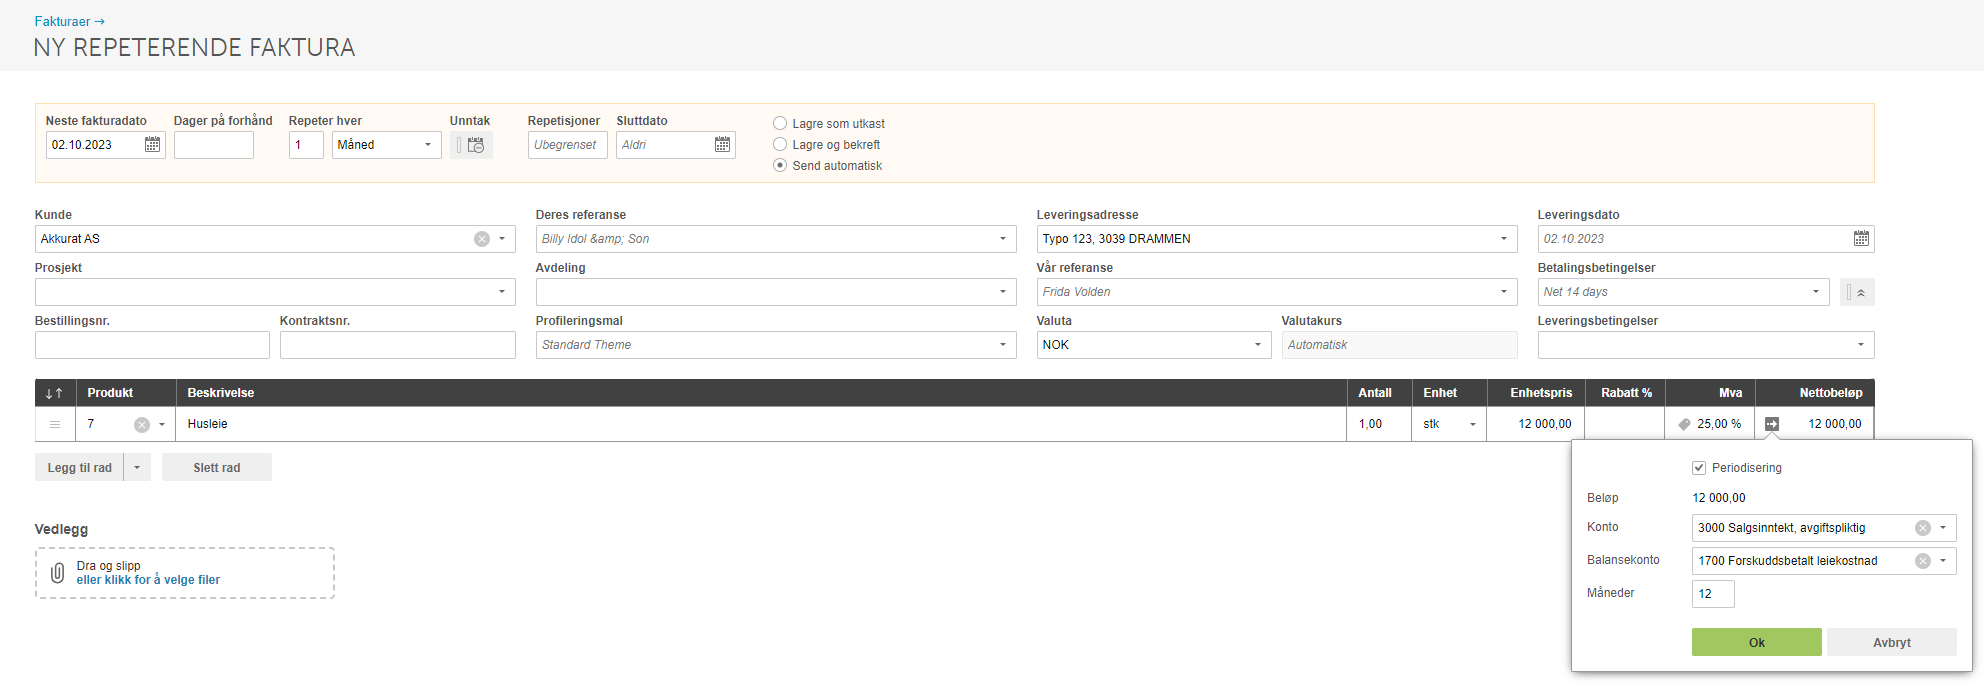The width and height of the screenshot is (1984, 684).
Task: Open the Enhet stk dropdown
Action: pos(1473,425)
